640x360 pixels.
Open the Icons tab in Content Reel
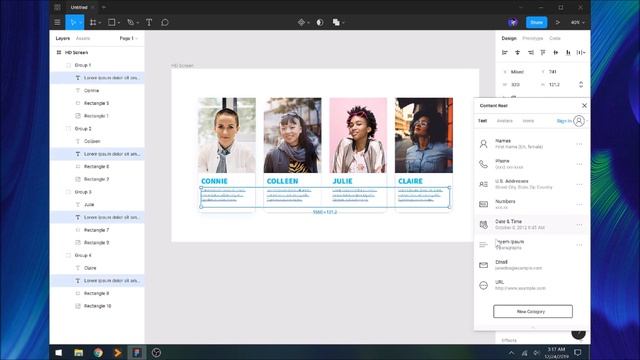[x=528, y=121]
